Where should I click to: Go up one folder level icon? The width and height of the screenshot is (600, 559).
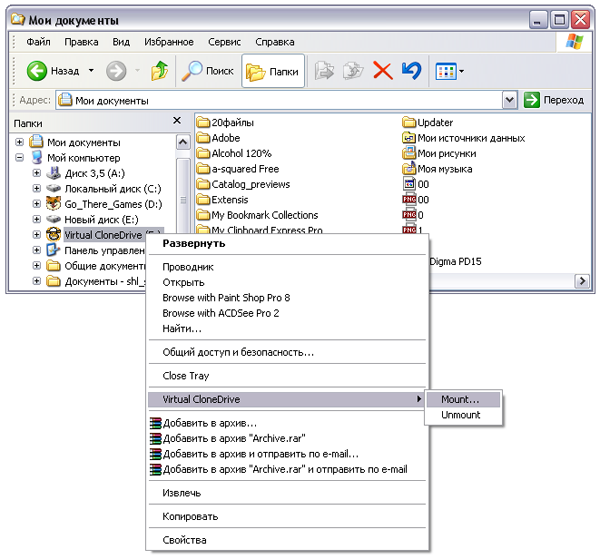coord(160,71)
